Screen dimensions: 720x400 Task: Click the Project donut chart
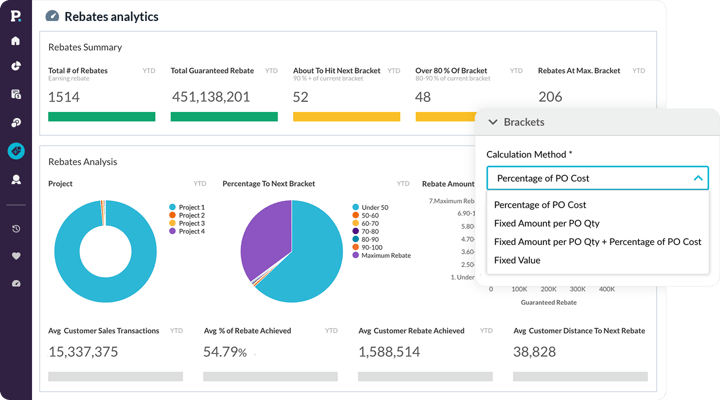click(x=106, y=251)
